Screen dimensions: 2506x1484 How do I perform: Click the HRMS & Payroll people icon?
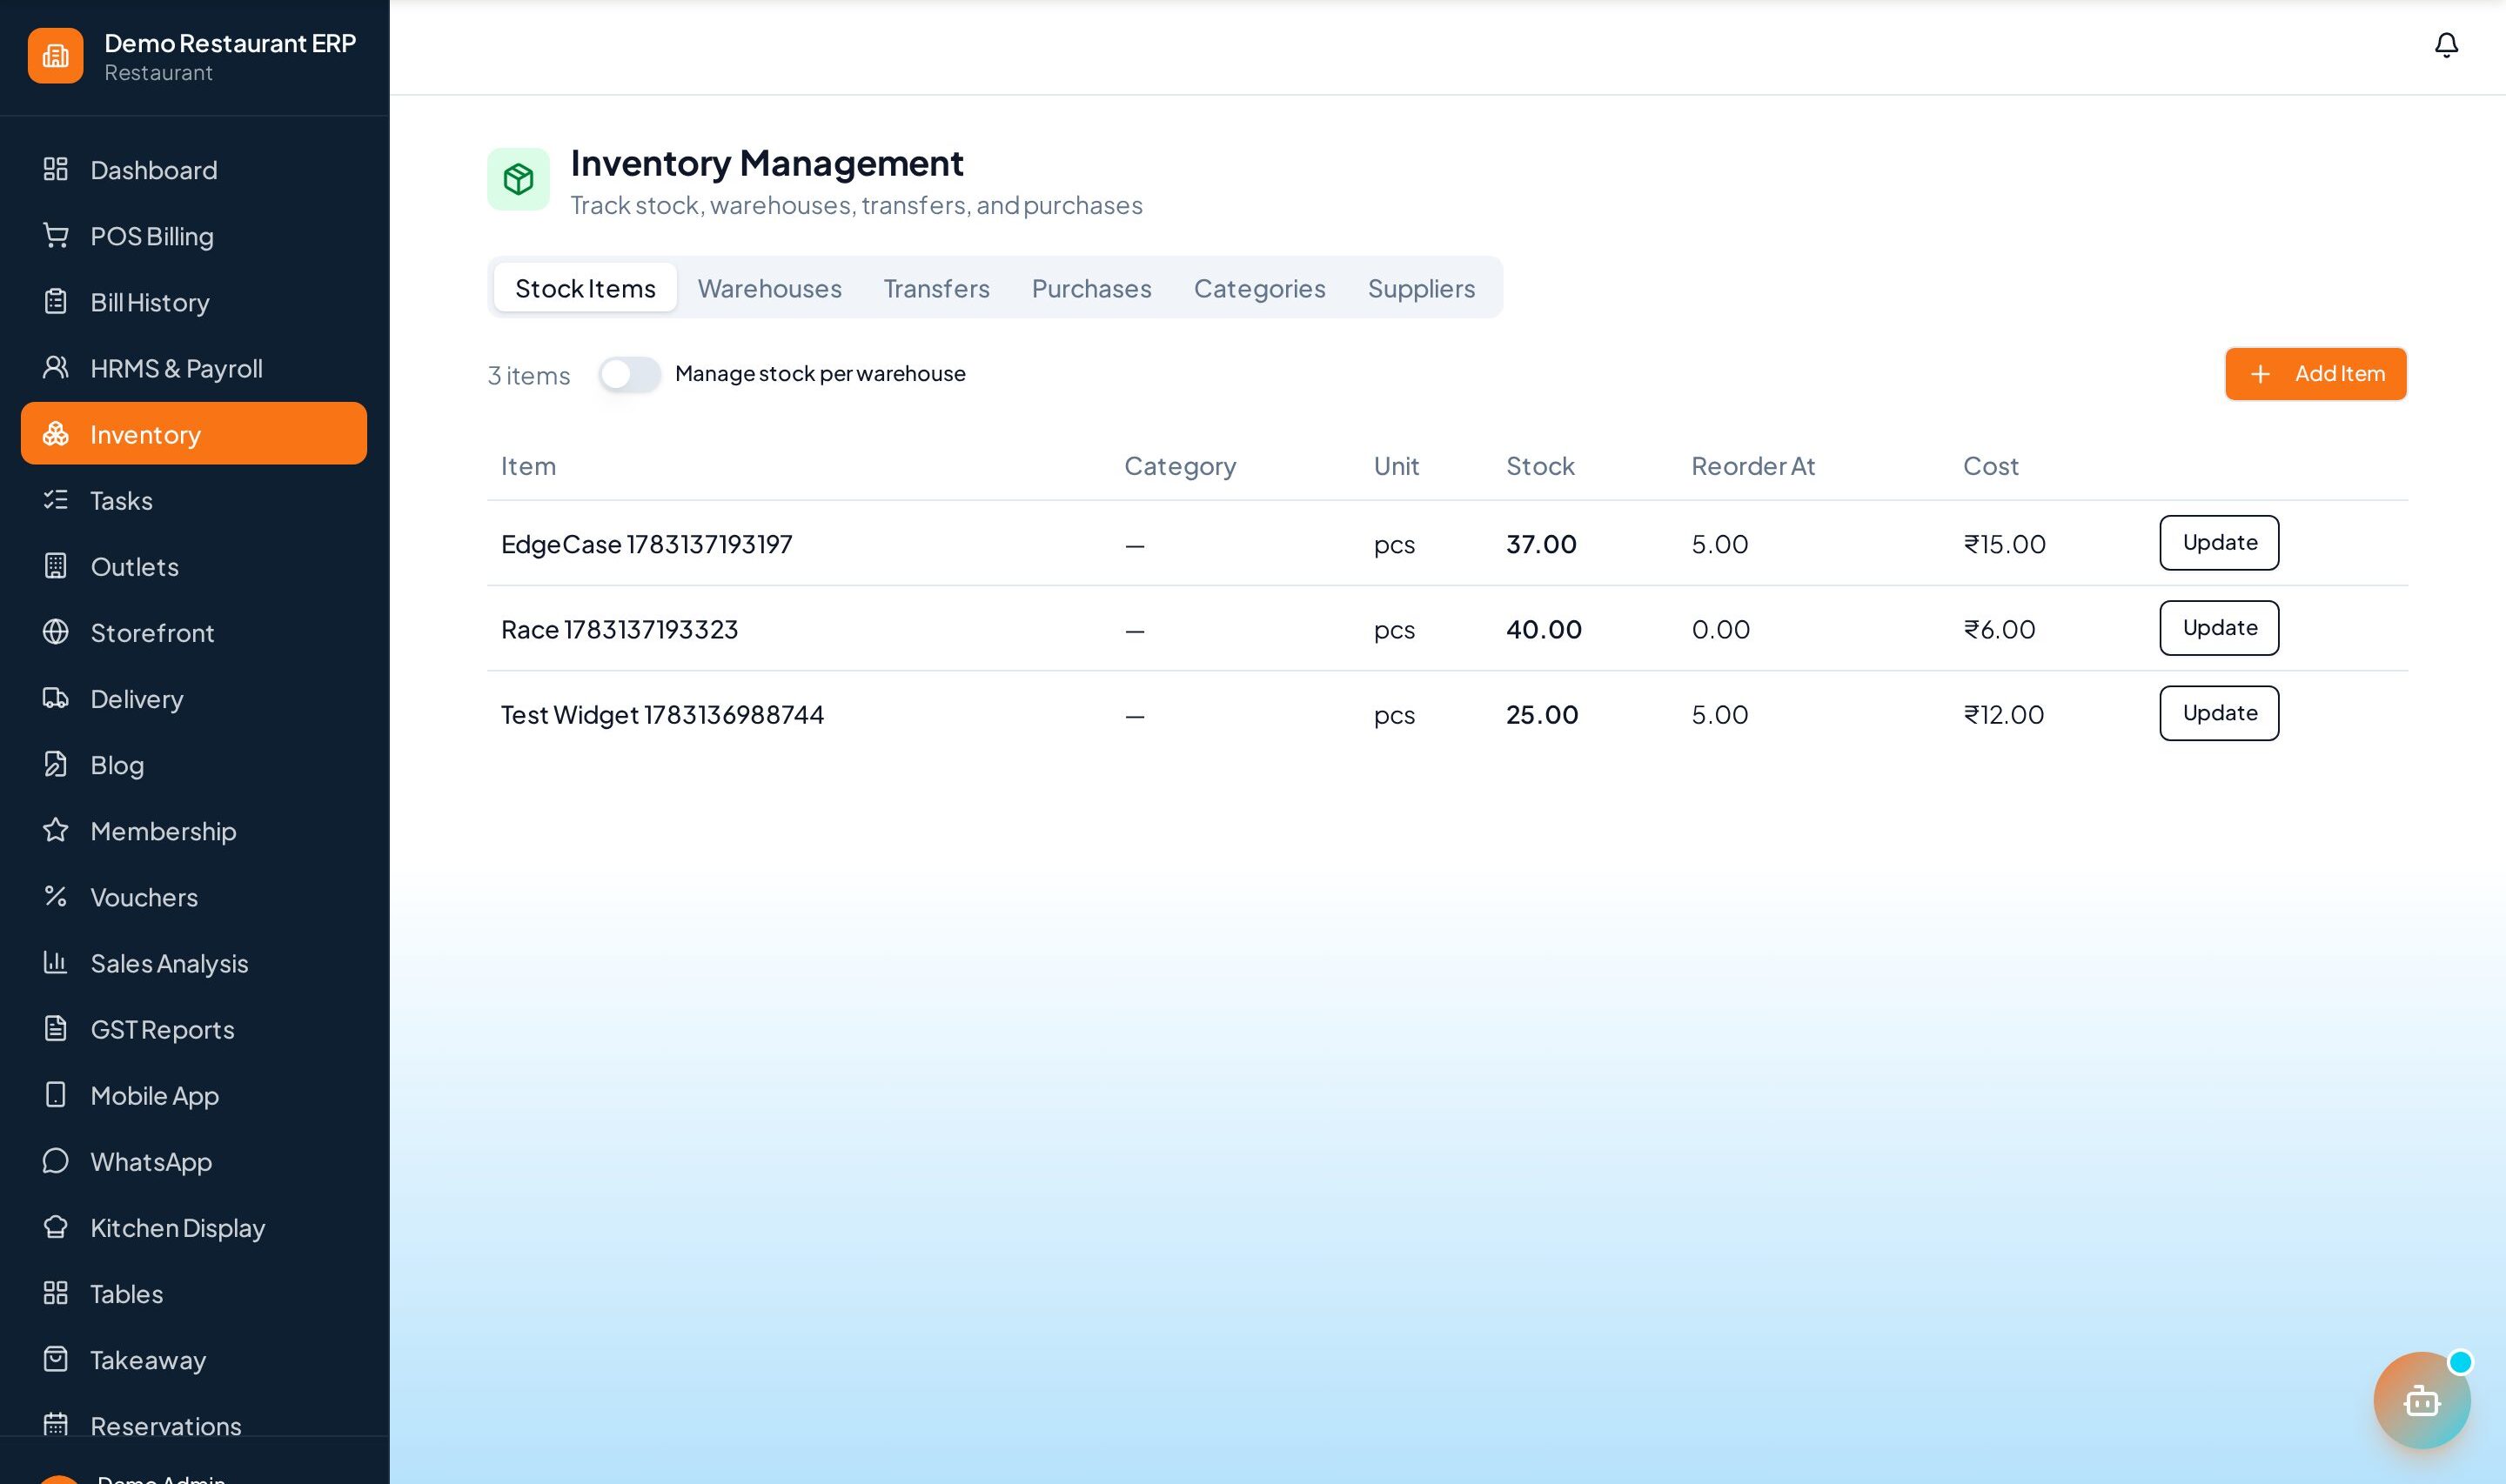(56, 367)
